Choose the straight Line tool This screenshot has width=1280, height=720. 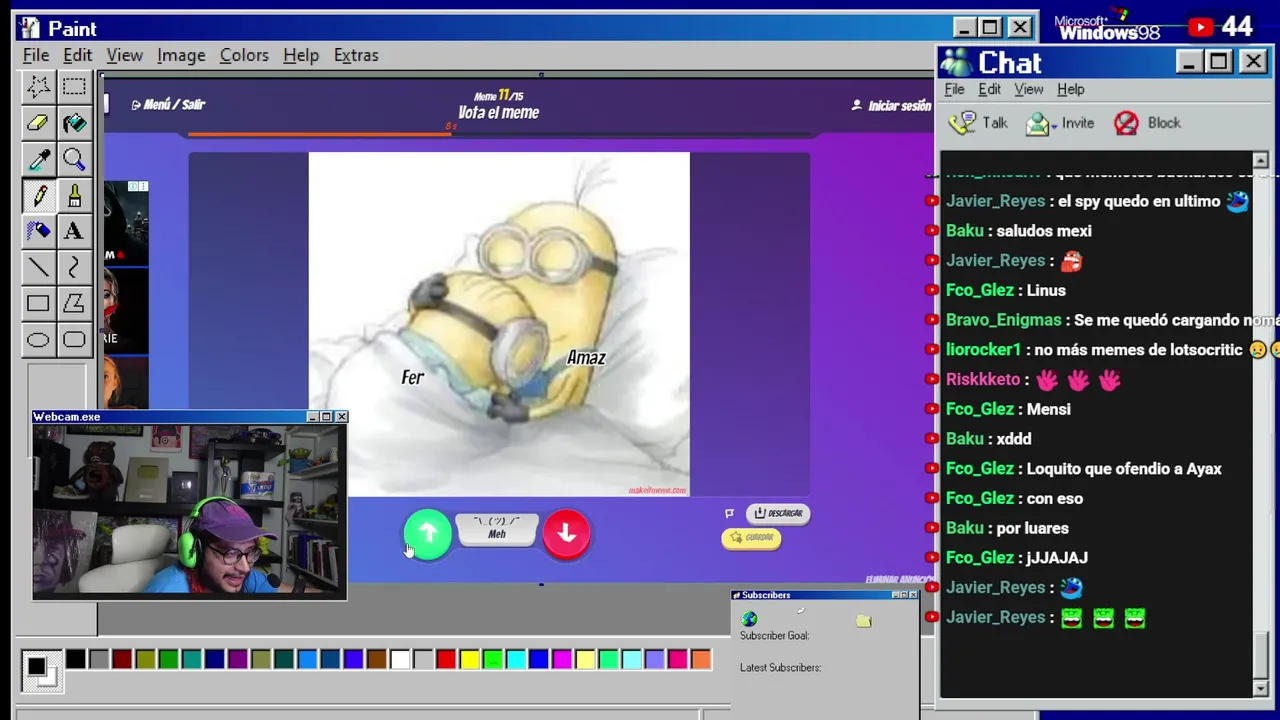[38, 267]
